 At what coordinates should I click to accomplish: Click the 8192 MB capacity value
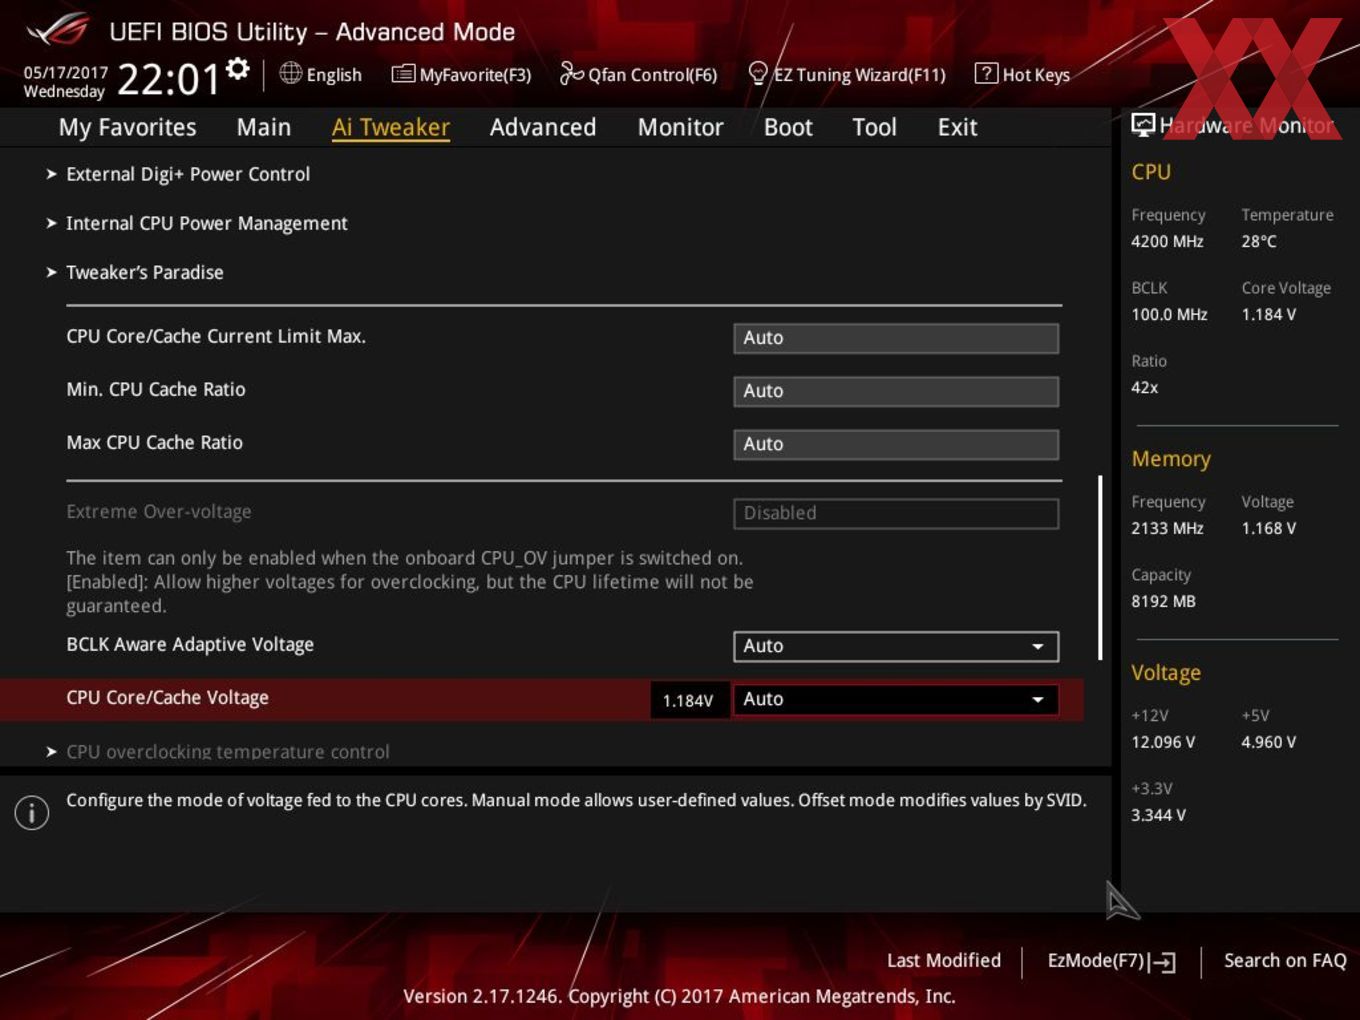pos(1163,601)
